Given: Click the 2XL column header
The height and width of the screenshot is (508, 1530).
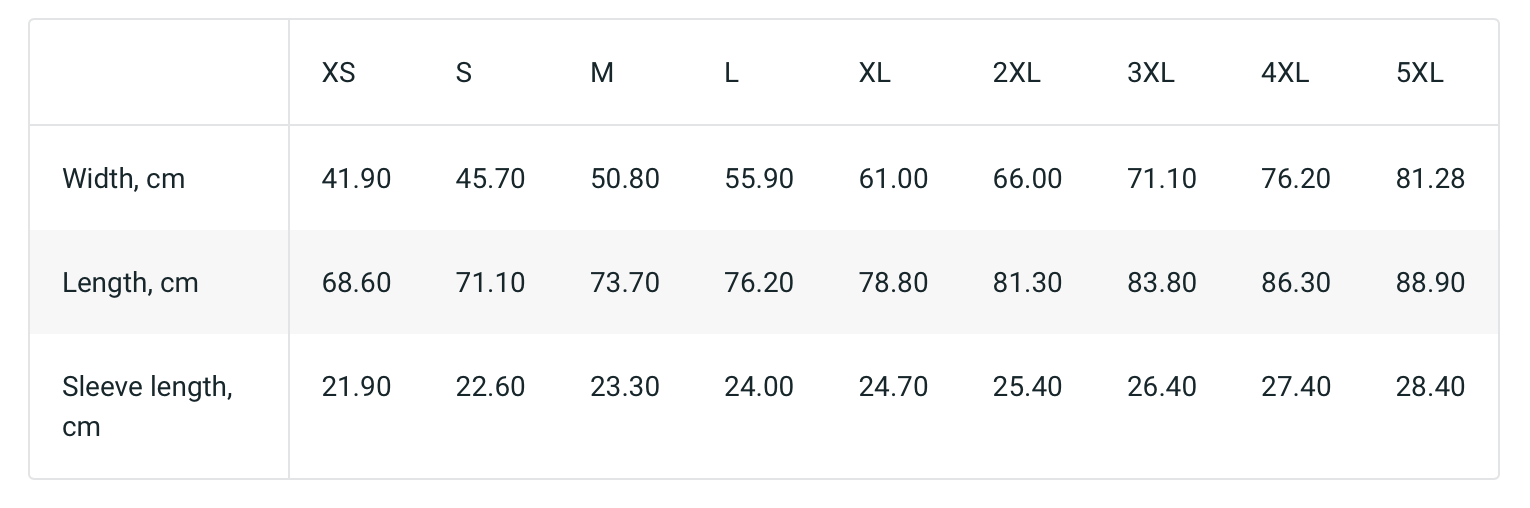Looking at the screenshot, I should 1017,73.
